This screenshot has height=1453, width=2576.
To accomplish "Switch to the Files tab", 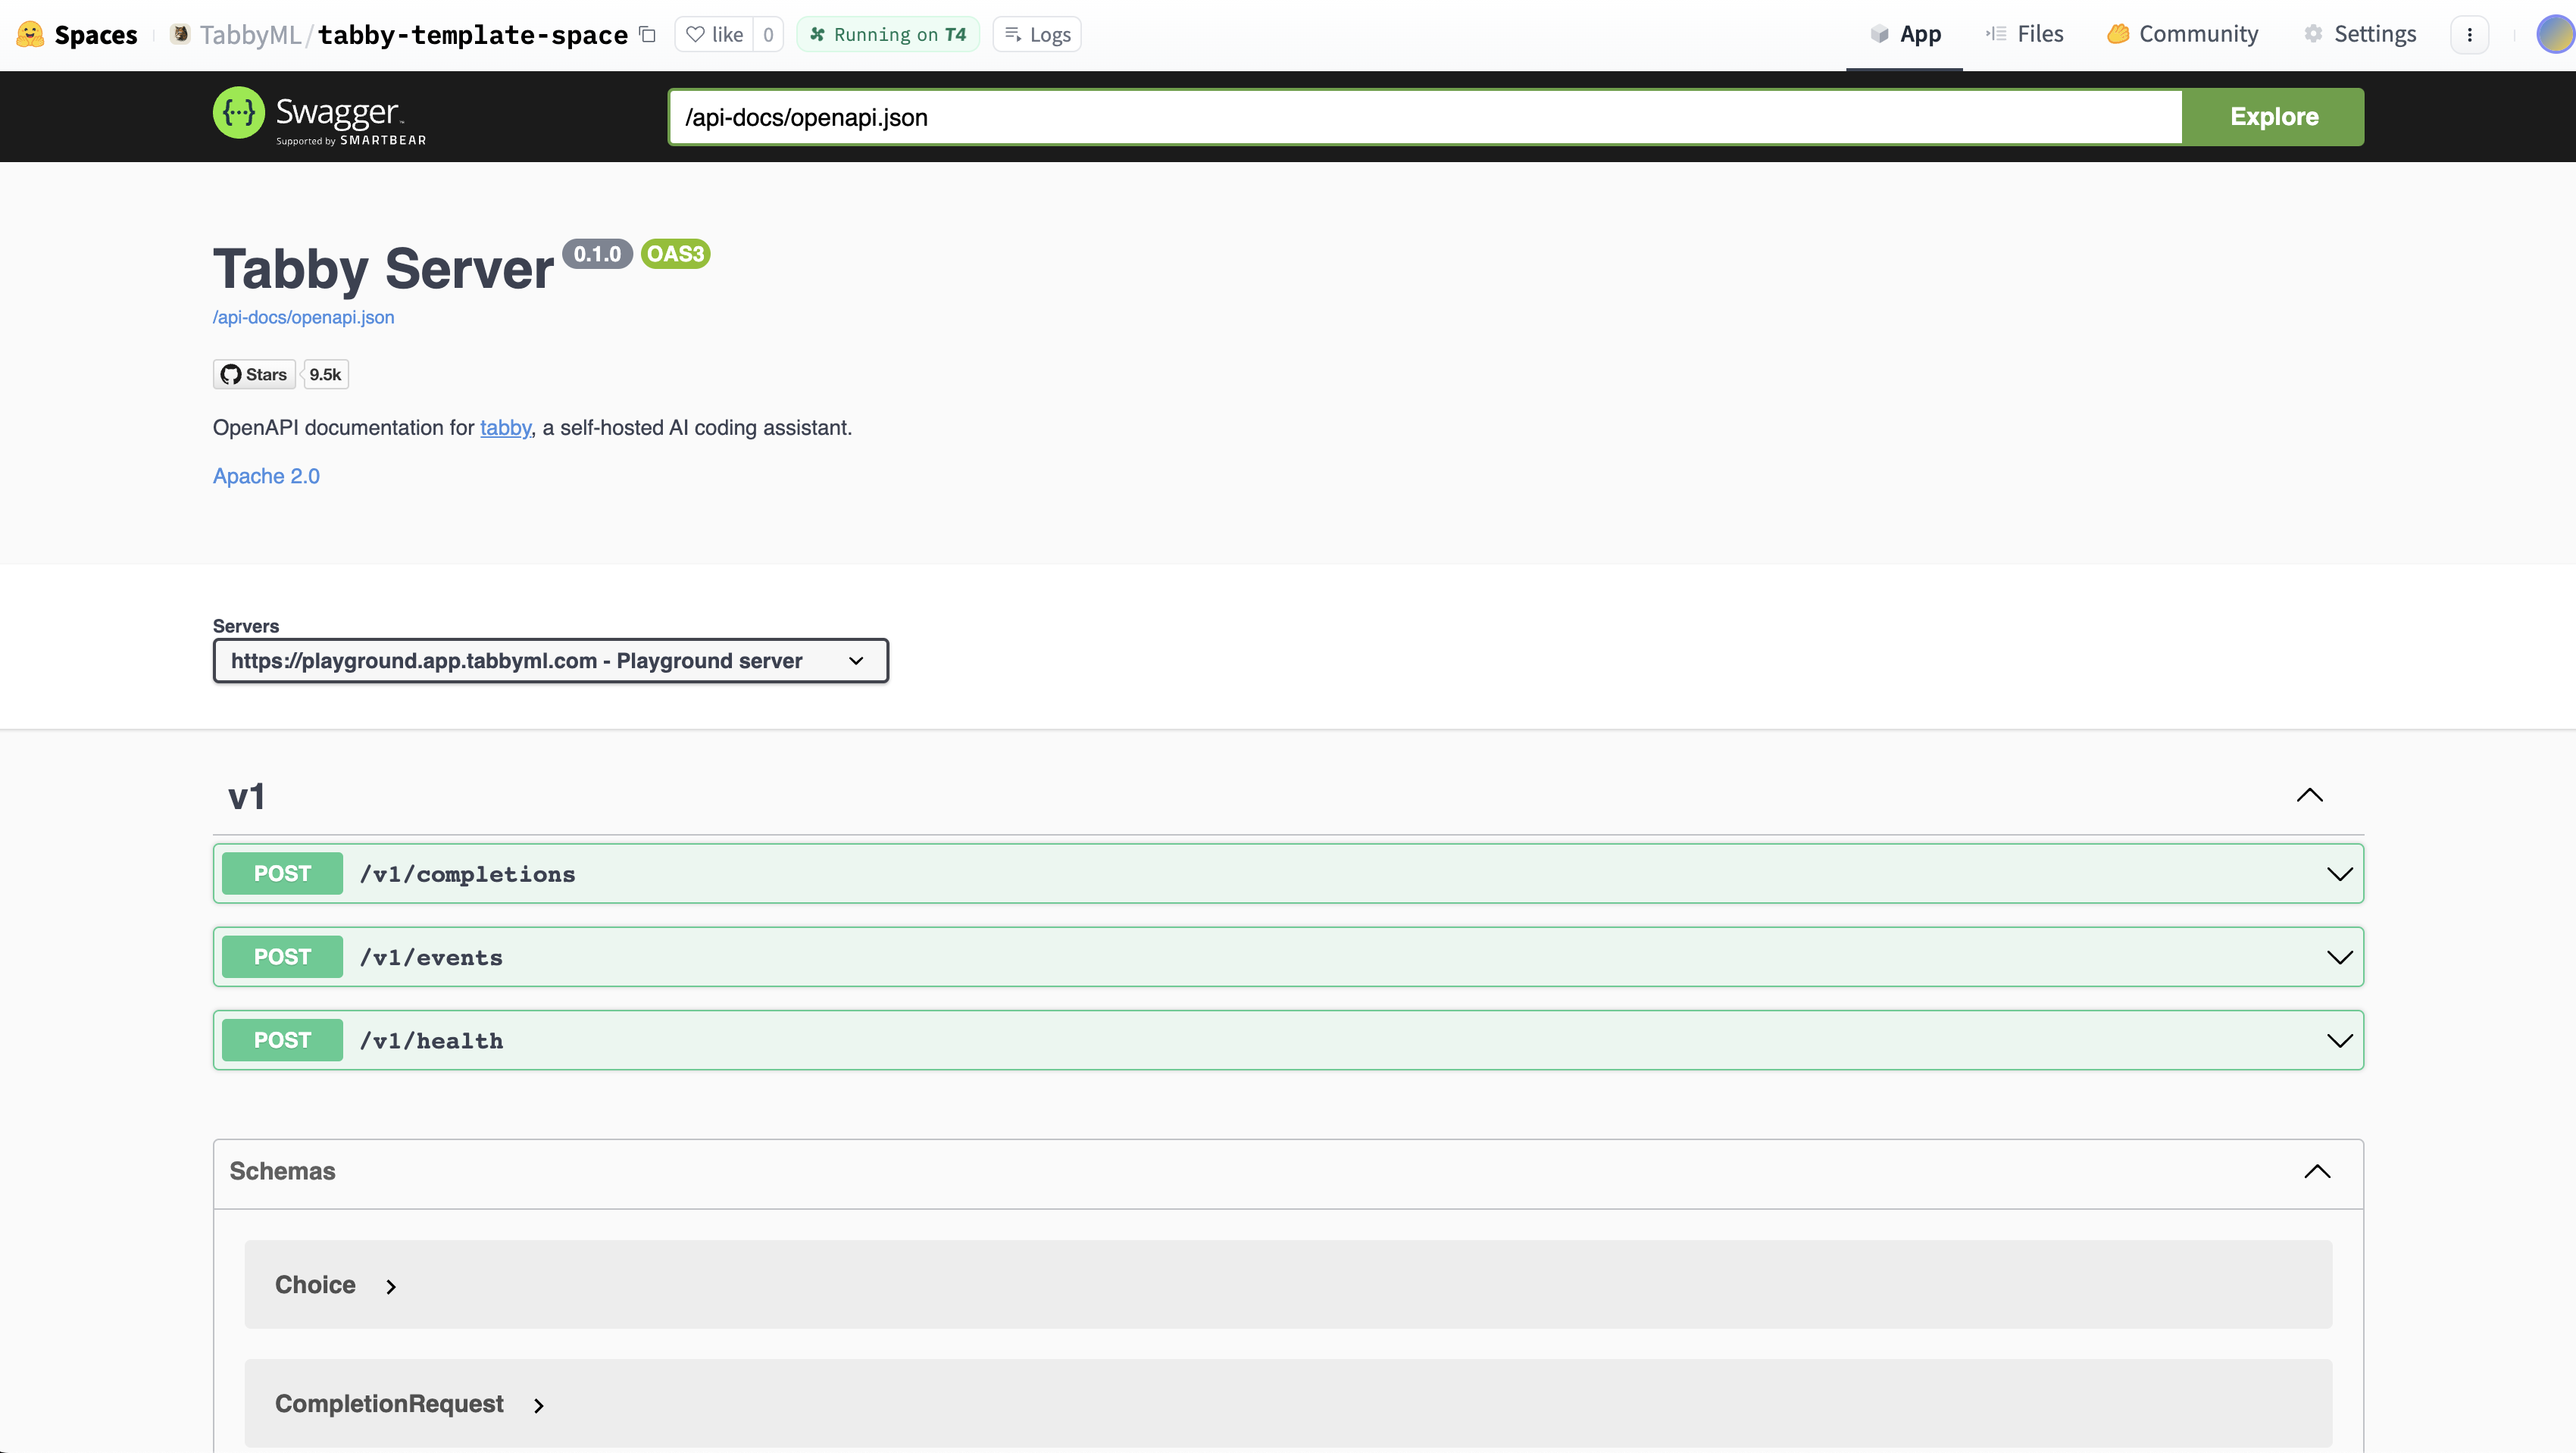I will [2024, 33].
